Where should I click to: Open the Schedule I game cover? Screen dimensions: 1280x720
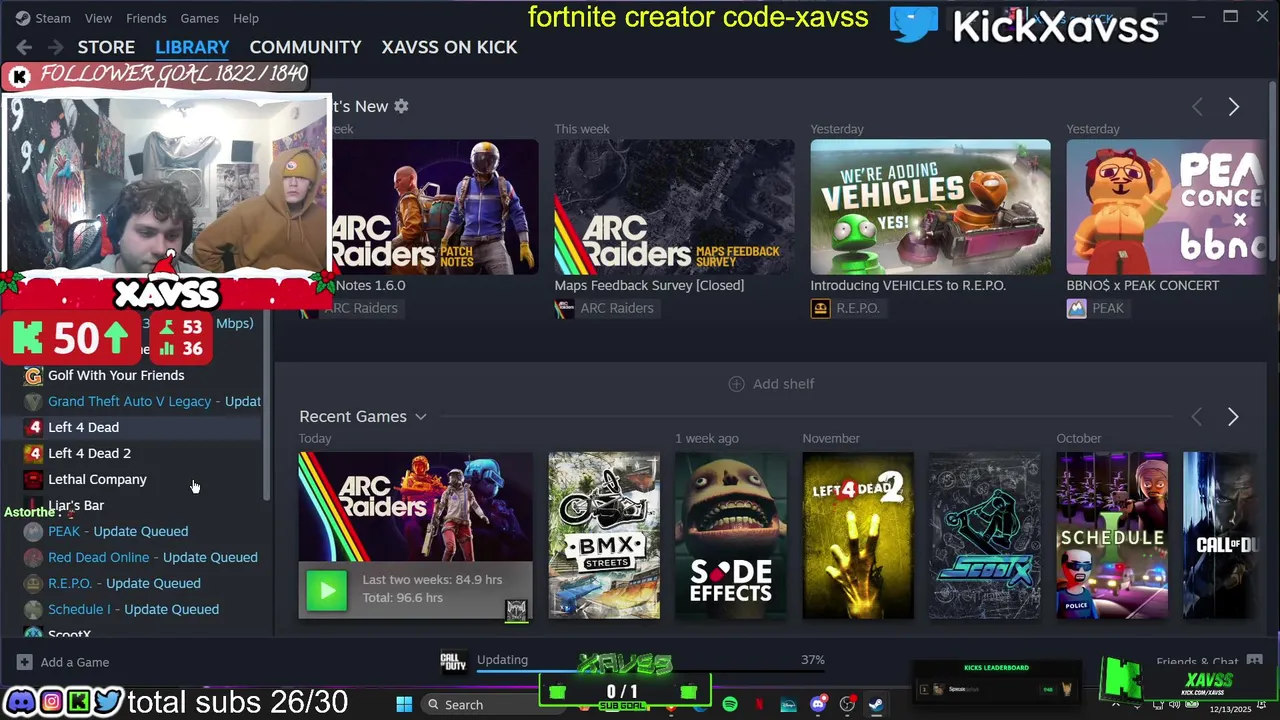pyautogui.click(x=1112, y=535)
